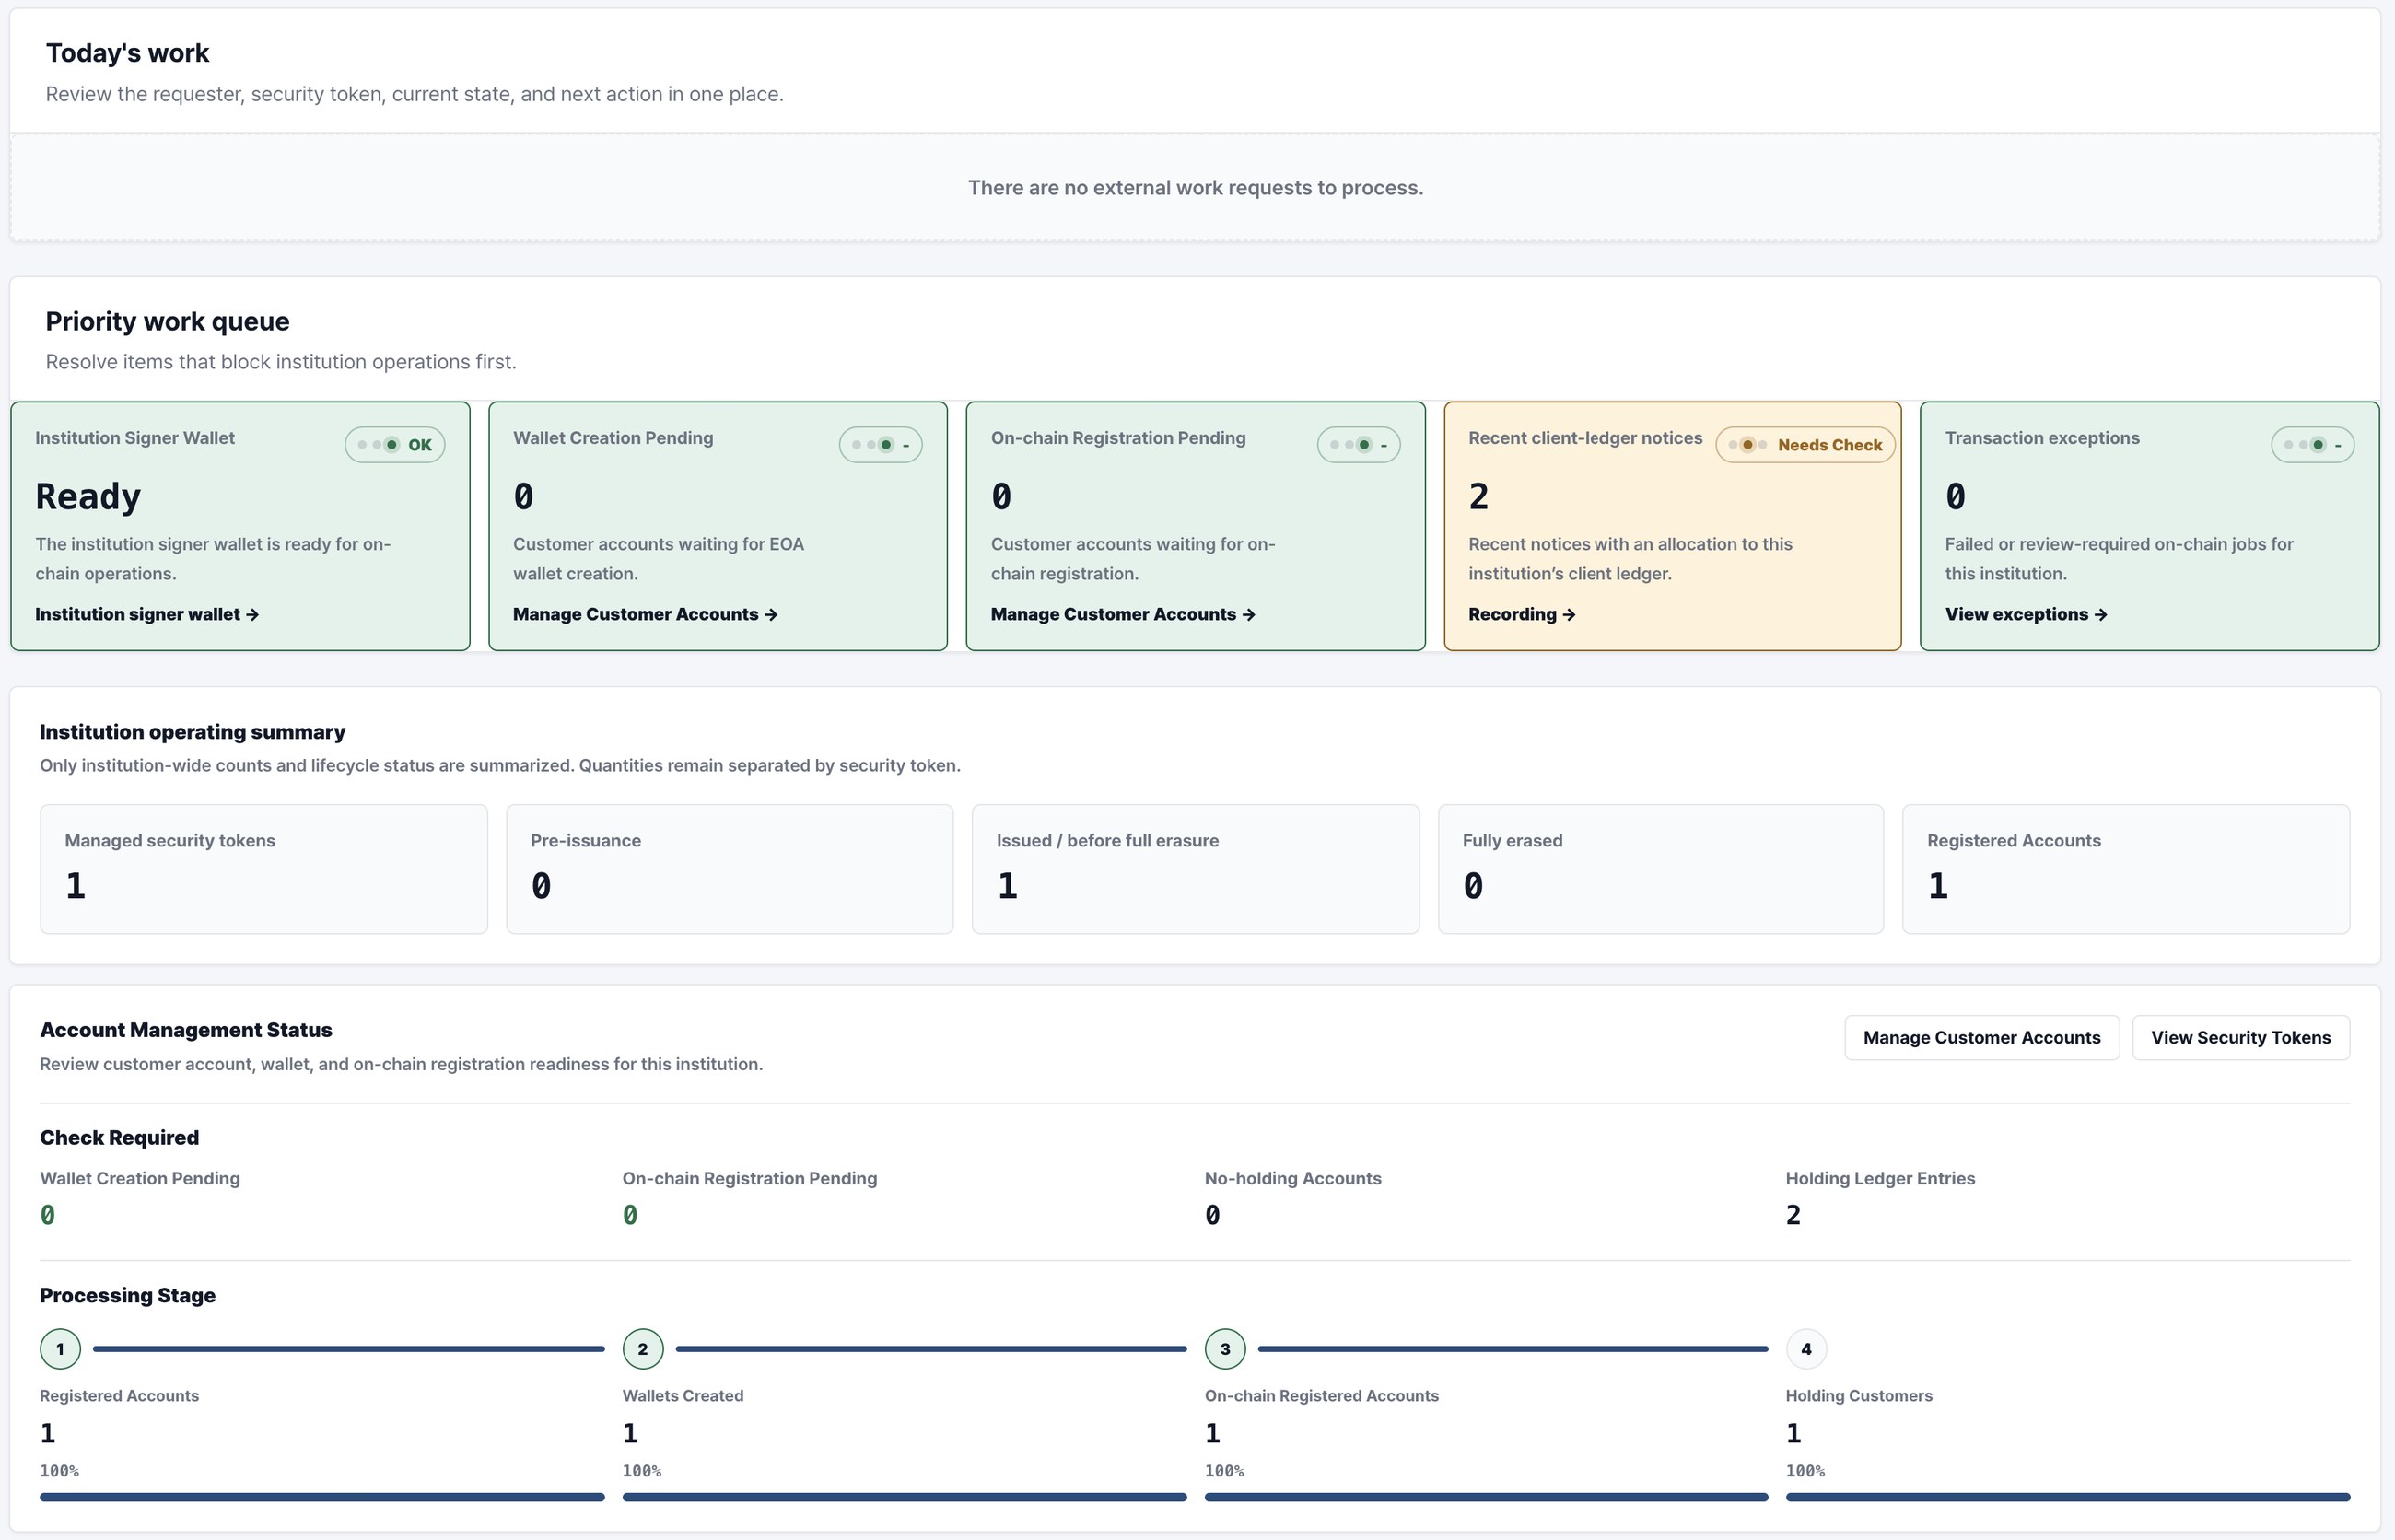Follow the Recording link in client-ledger notices
2395x1540 pixels.
(x=1521, y=614)
